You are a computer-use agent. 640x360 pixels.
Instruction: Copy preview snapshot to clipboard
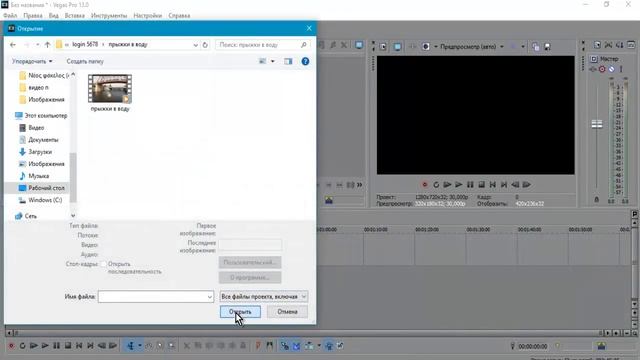(x=536, y=47)
